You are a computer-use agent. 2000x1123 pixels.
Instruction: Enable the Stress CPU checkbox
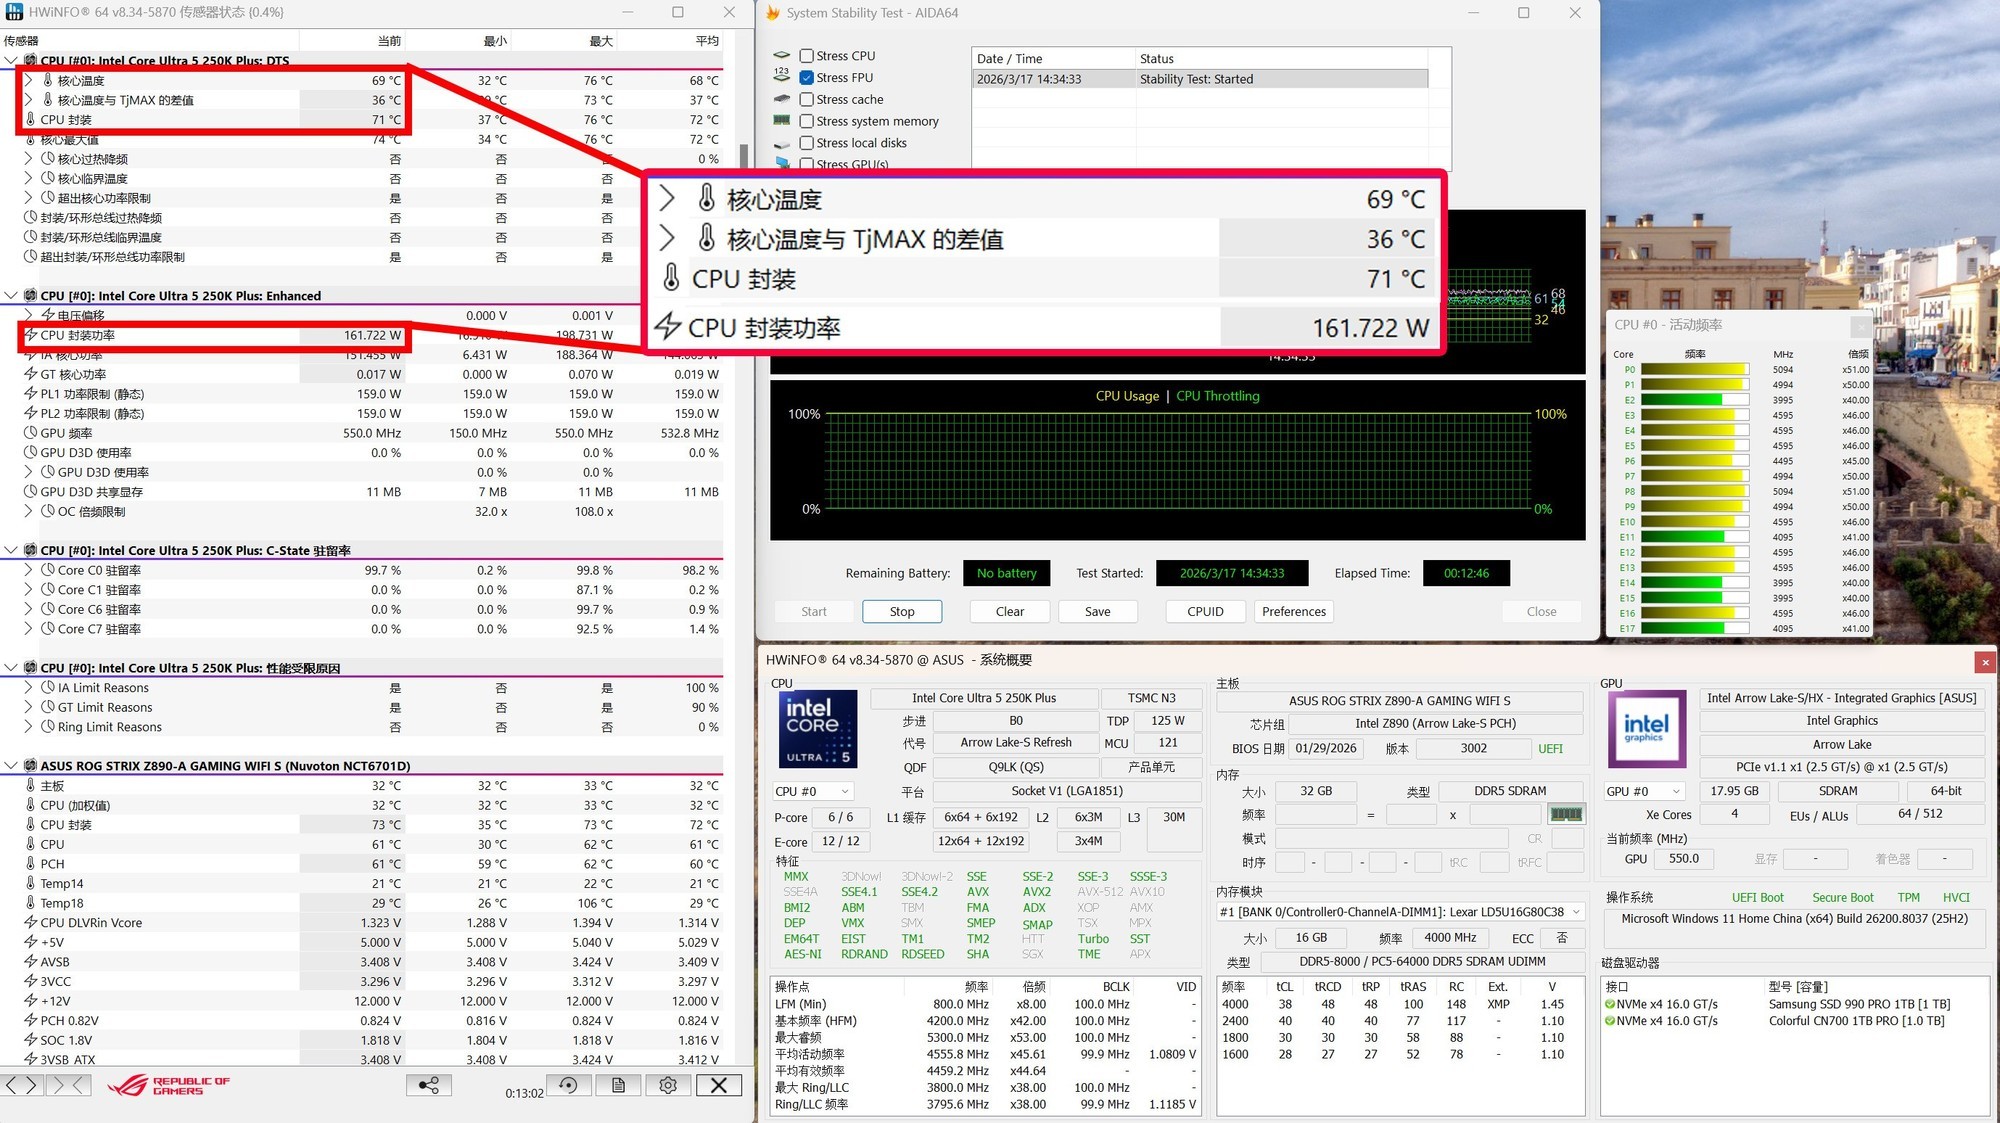[807, 56]
